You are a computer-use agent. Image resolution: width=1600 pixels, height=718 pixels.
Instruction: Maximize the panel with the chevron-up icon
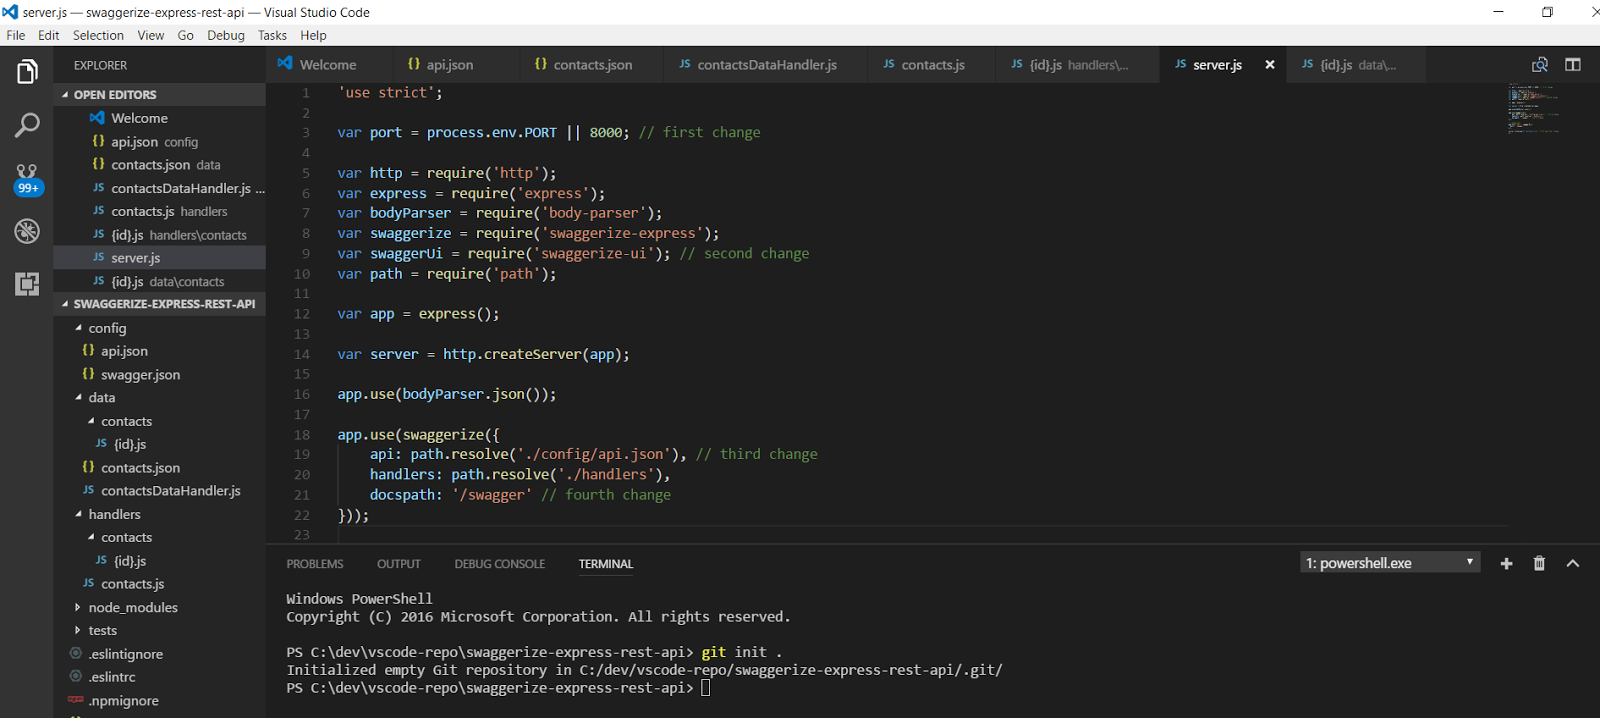point(1572,563)
